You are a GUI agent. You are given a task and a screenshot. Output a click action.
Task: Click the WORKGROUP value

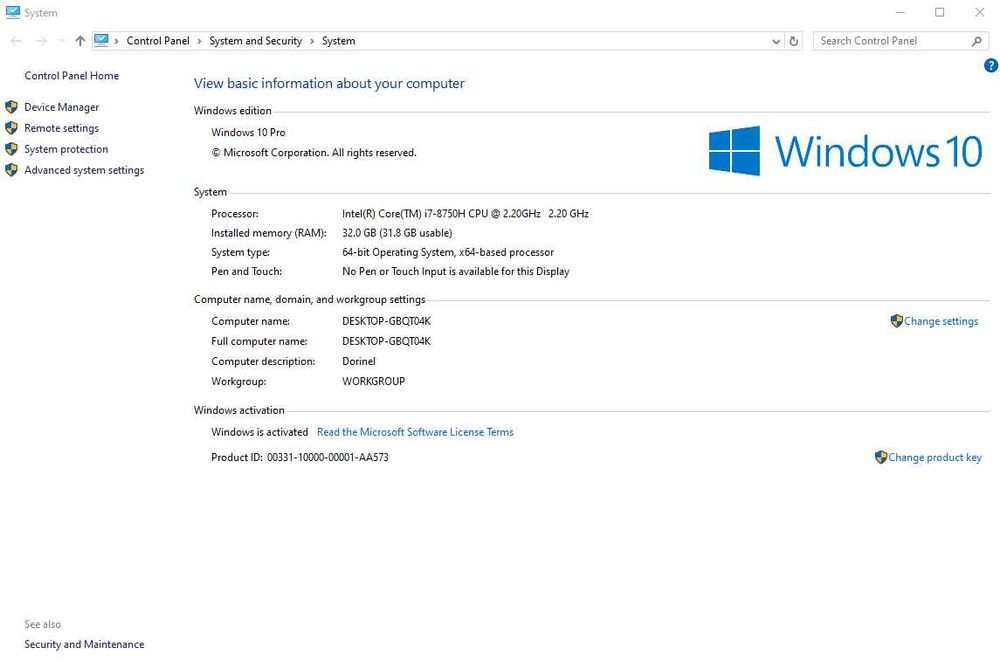373,381
